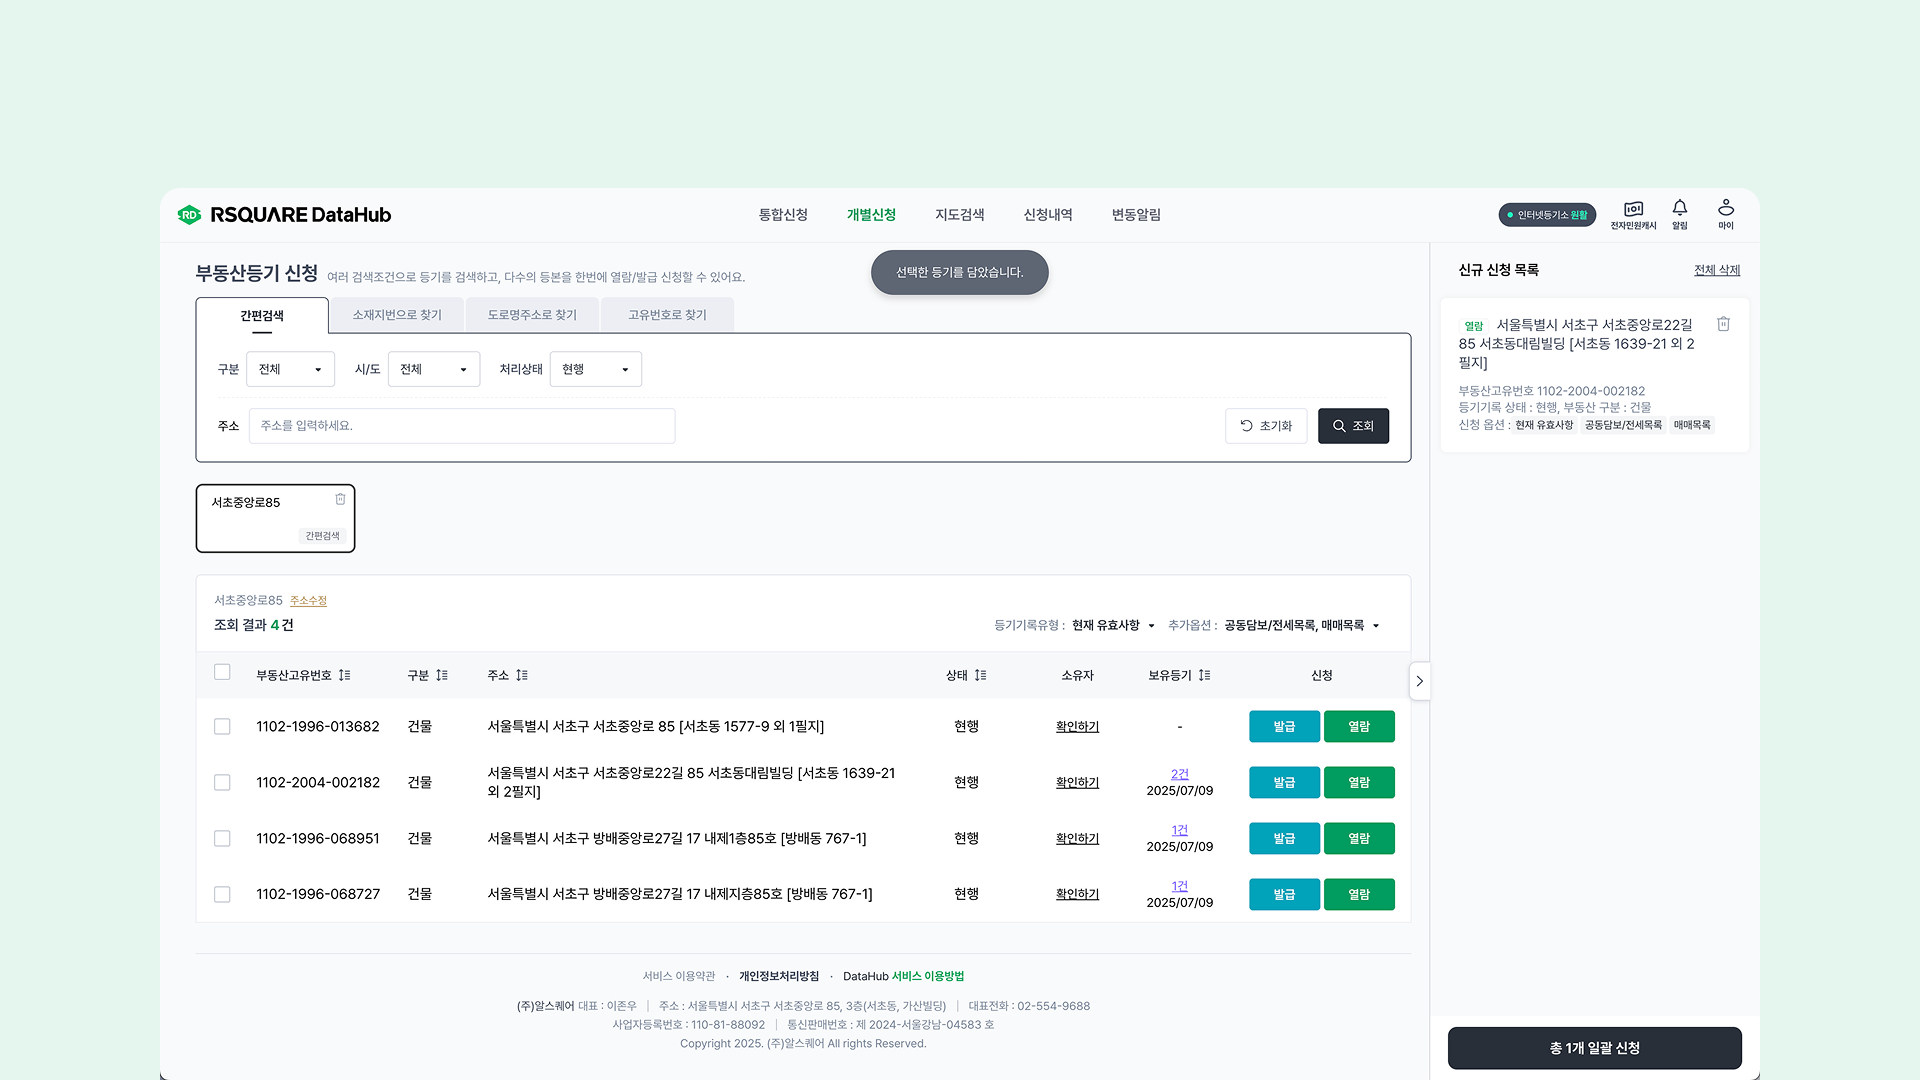Check the row 1102-1996-013682 checkbox

pyautogui.click(x=222, y=727)
